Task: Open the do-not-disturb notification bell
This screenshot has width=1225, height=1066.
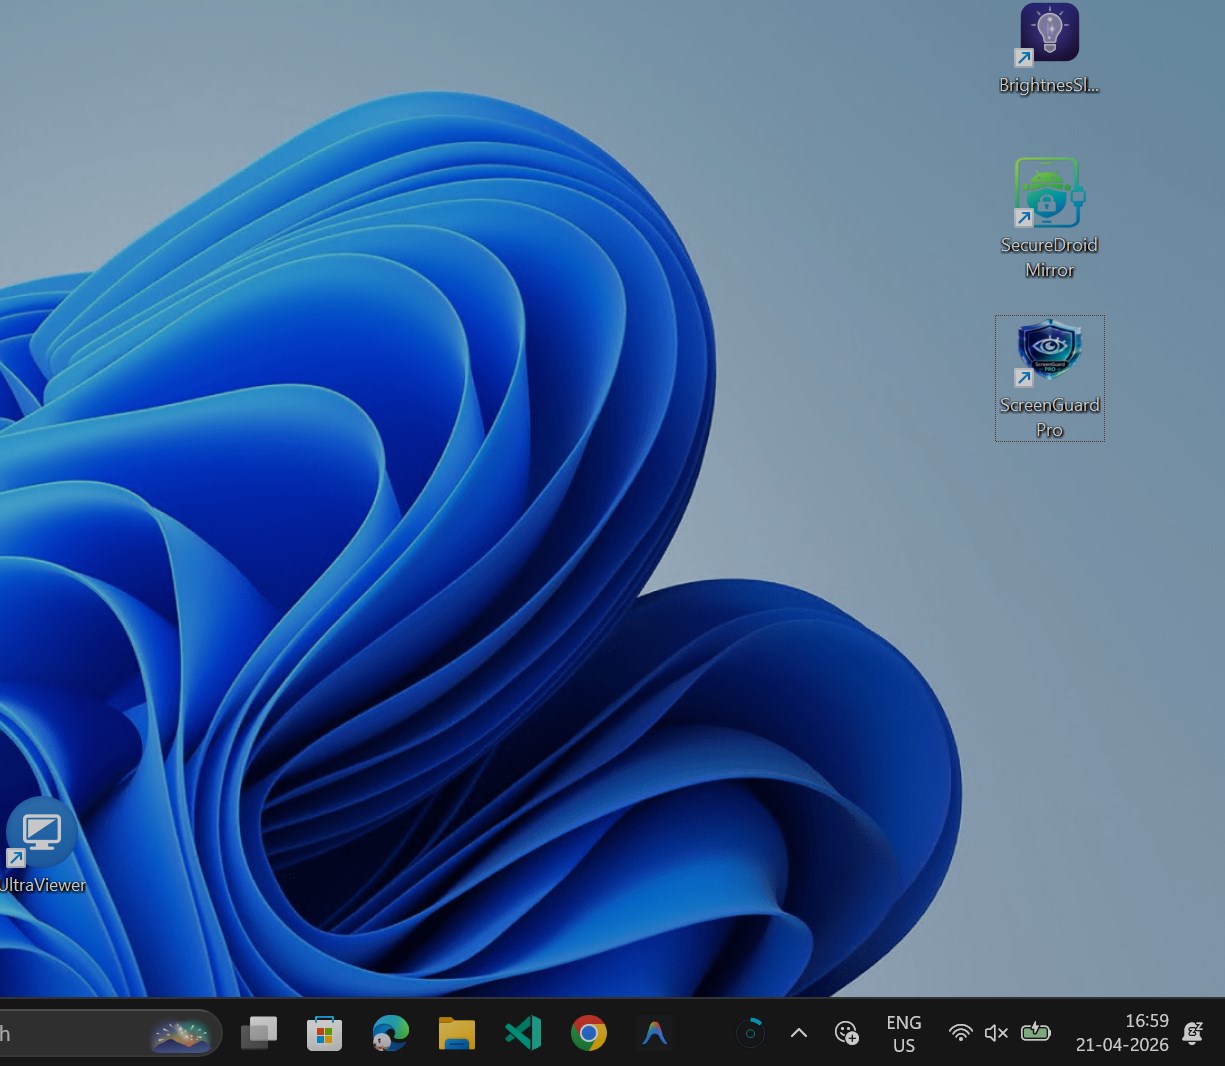Action: point(1192,1033)
